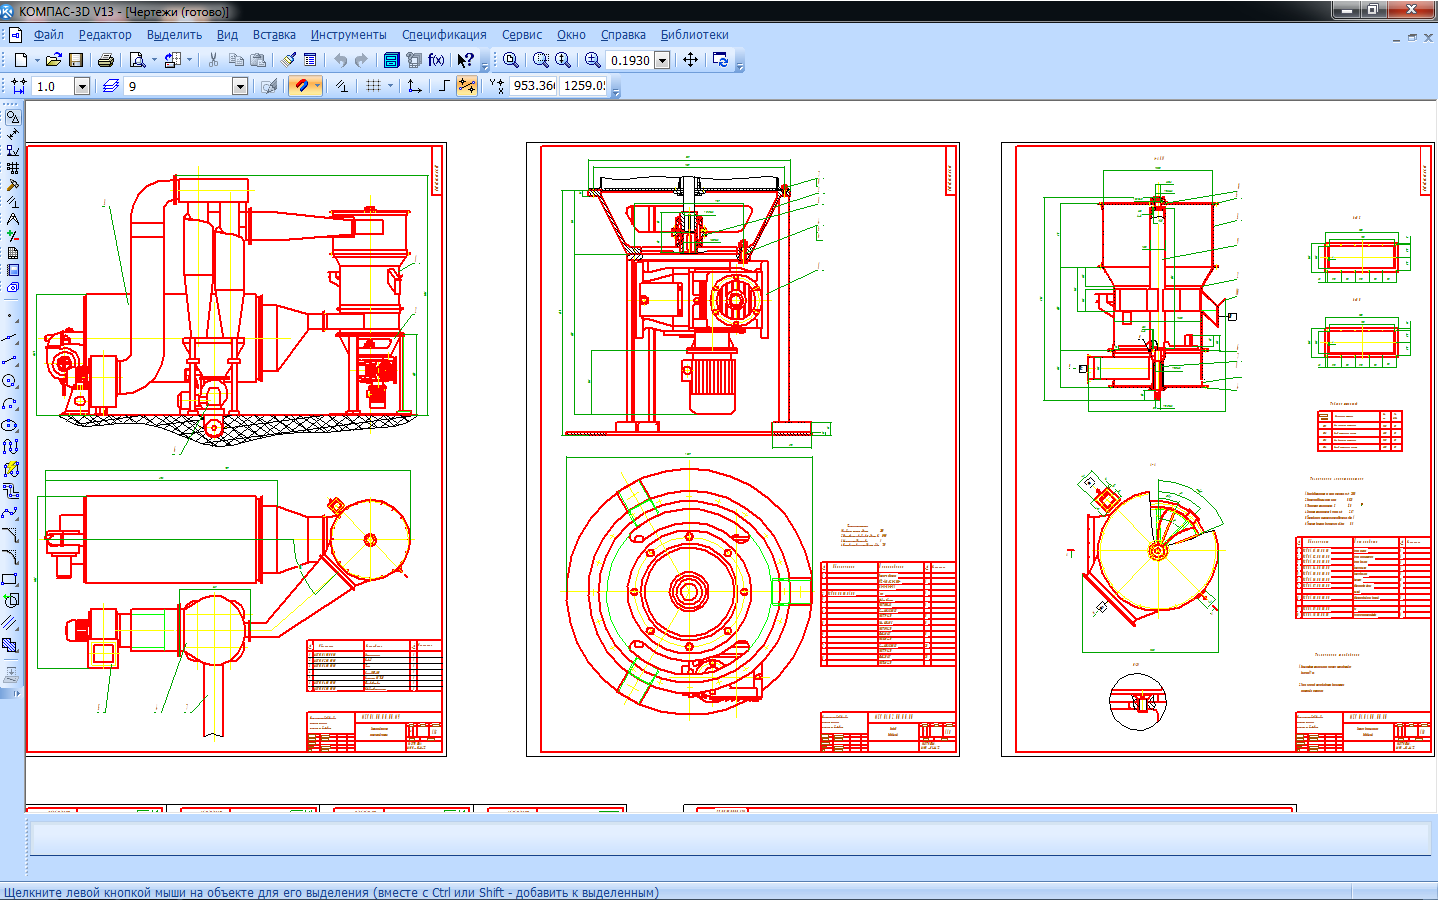Select the ellipse drawing tool
Viewport: 1440px width, 900px height.
point(11,425)
